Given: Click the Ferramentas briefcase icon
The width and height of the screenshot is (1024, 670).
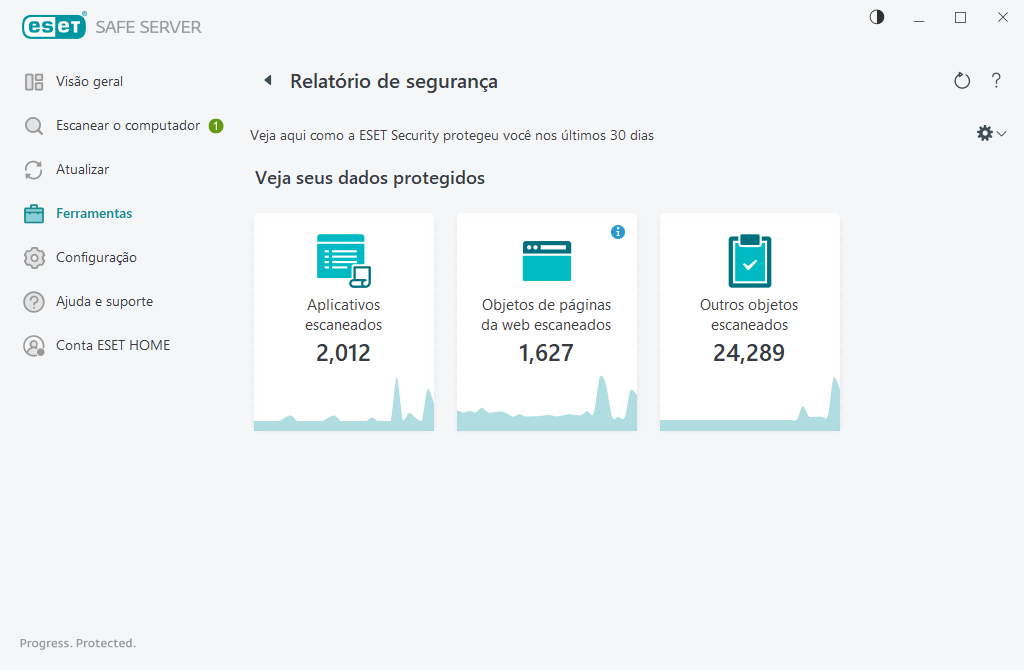Looking at the screenshot, I should point(34,214).
